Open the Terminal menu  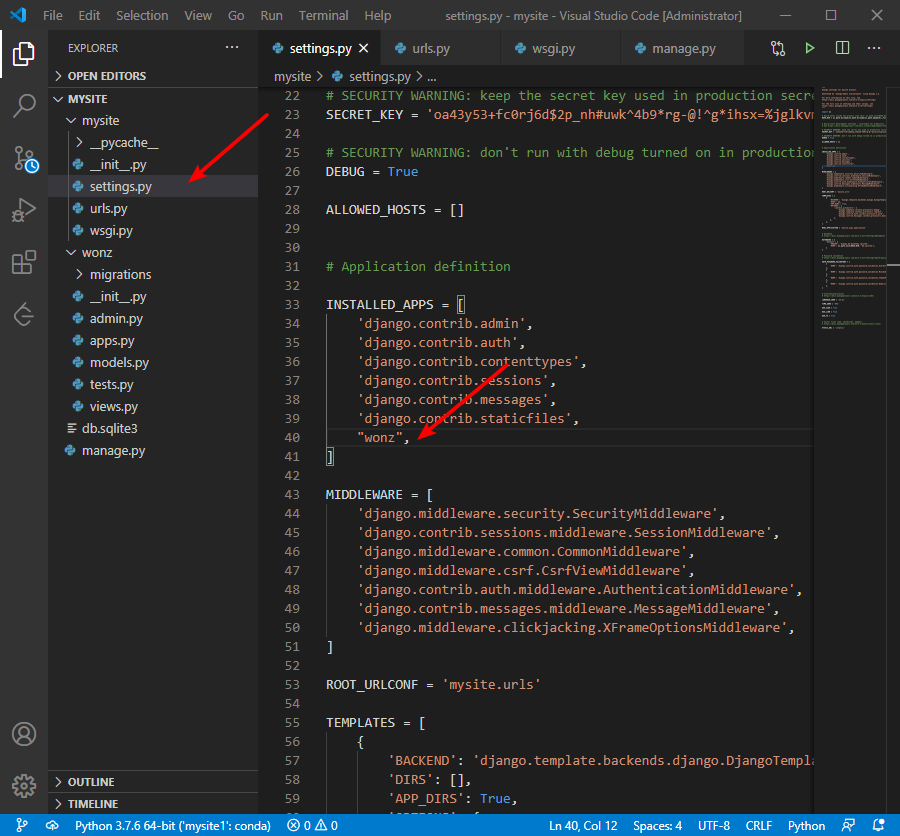[323, 16]
